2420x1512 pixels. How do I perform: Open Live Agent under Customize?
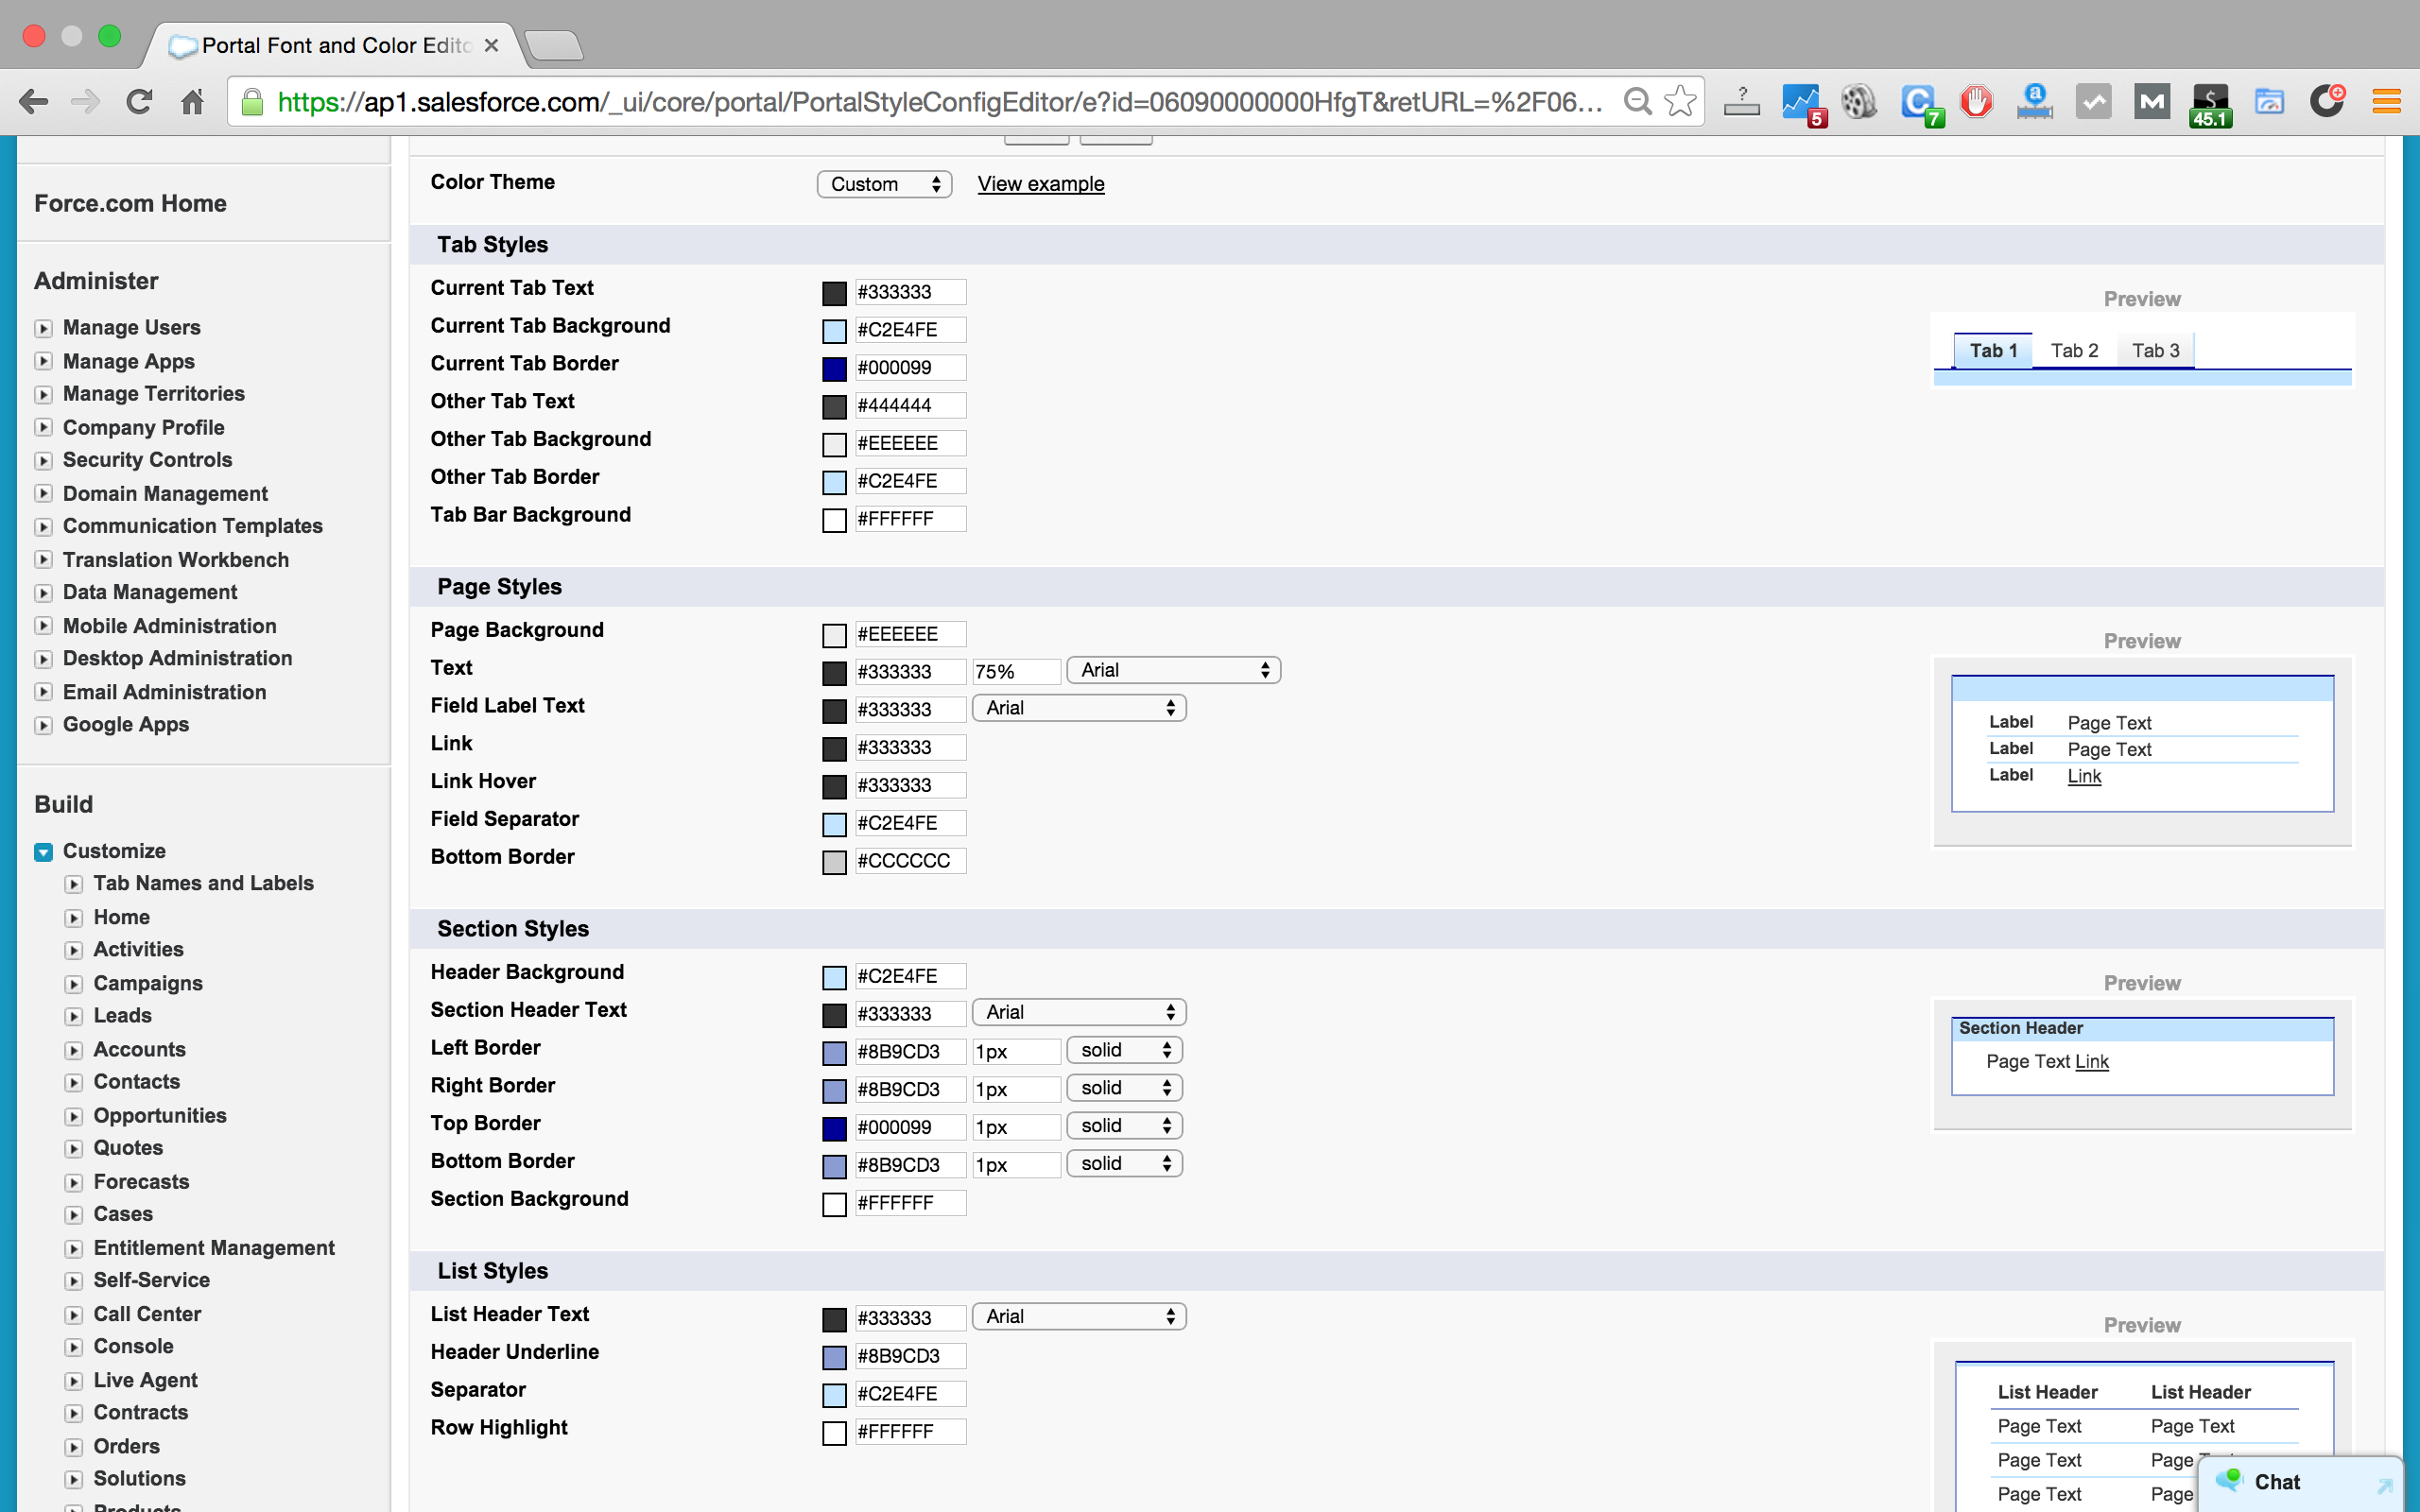(x=145, y=1380)
